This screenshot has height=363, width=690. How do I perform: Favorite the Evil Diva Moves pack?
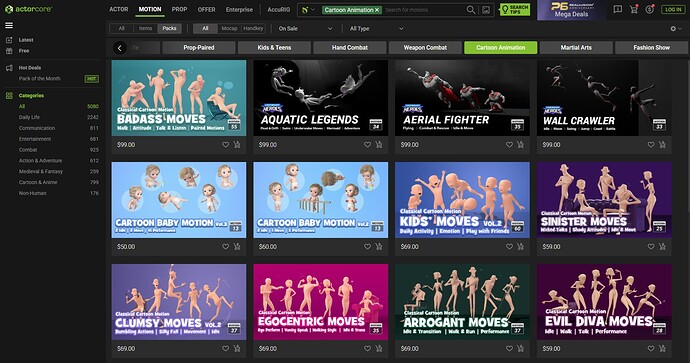click(x=651, y=348)
